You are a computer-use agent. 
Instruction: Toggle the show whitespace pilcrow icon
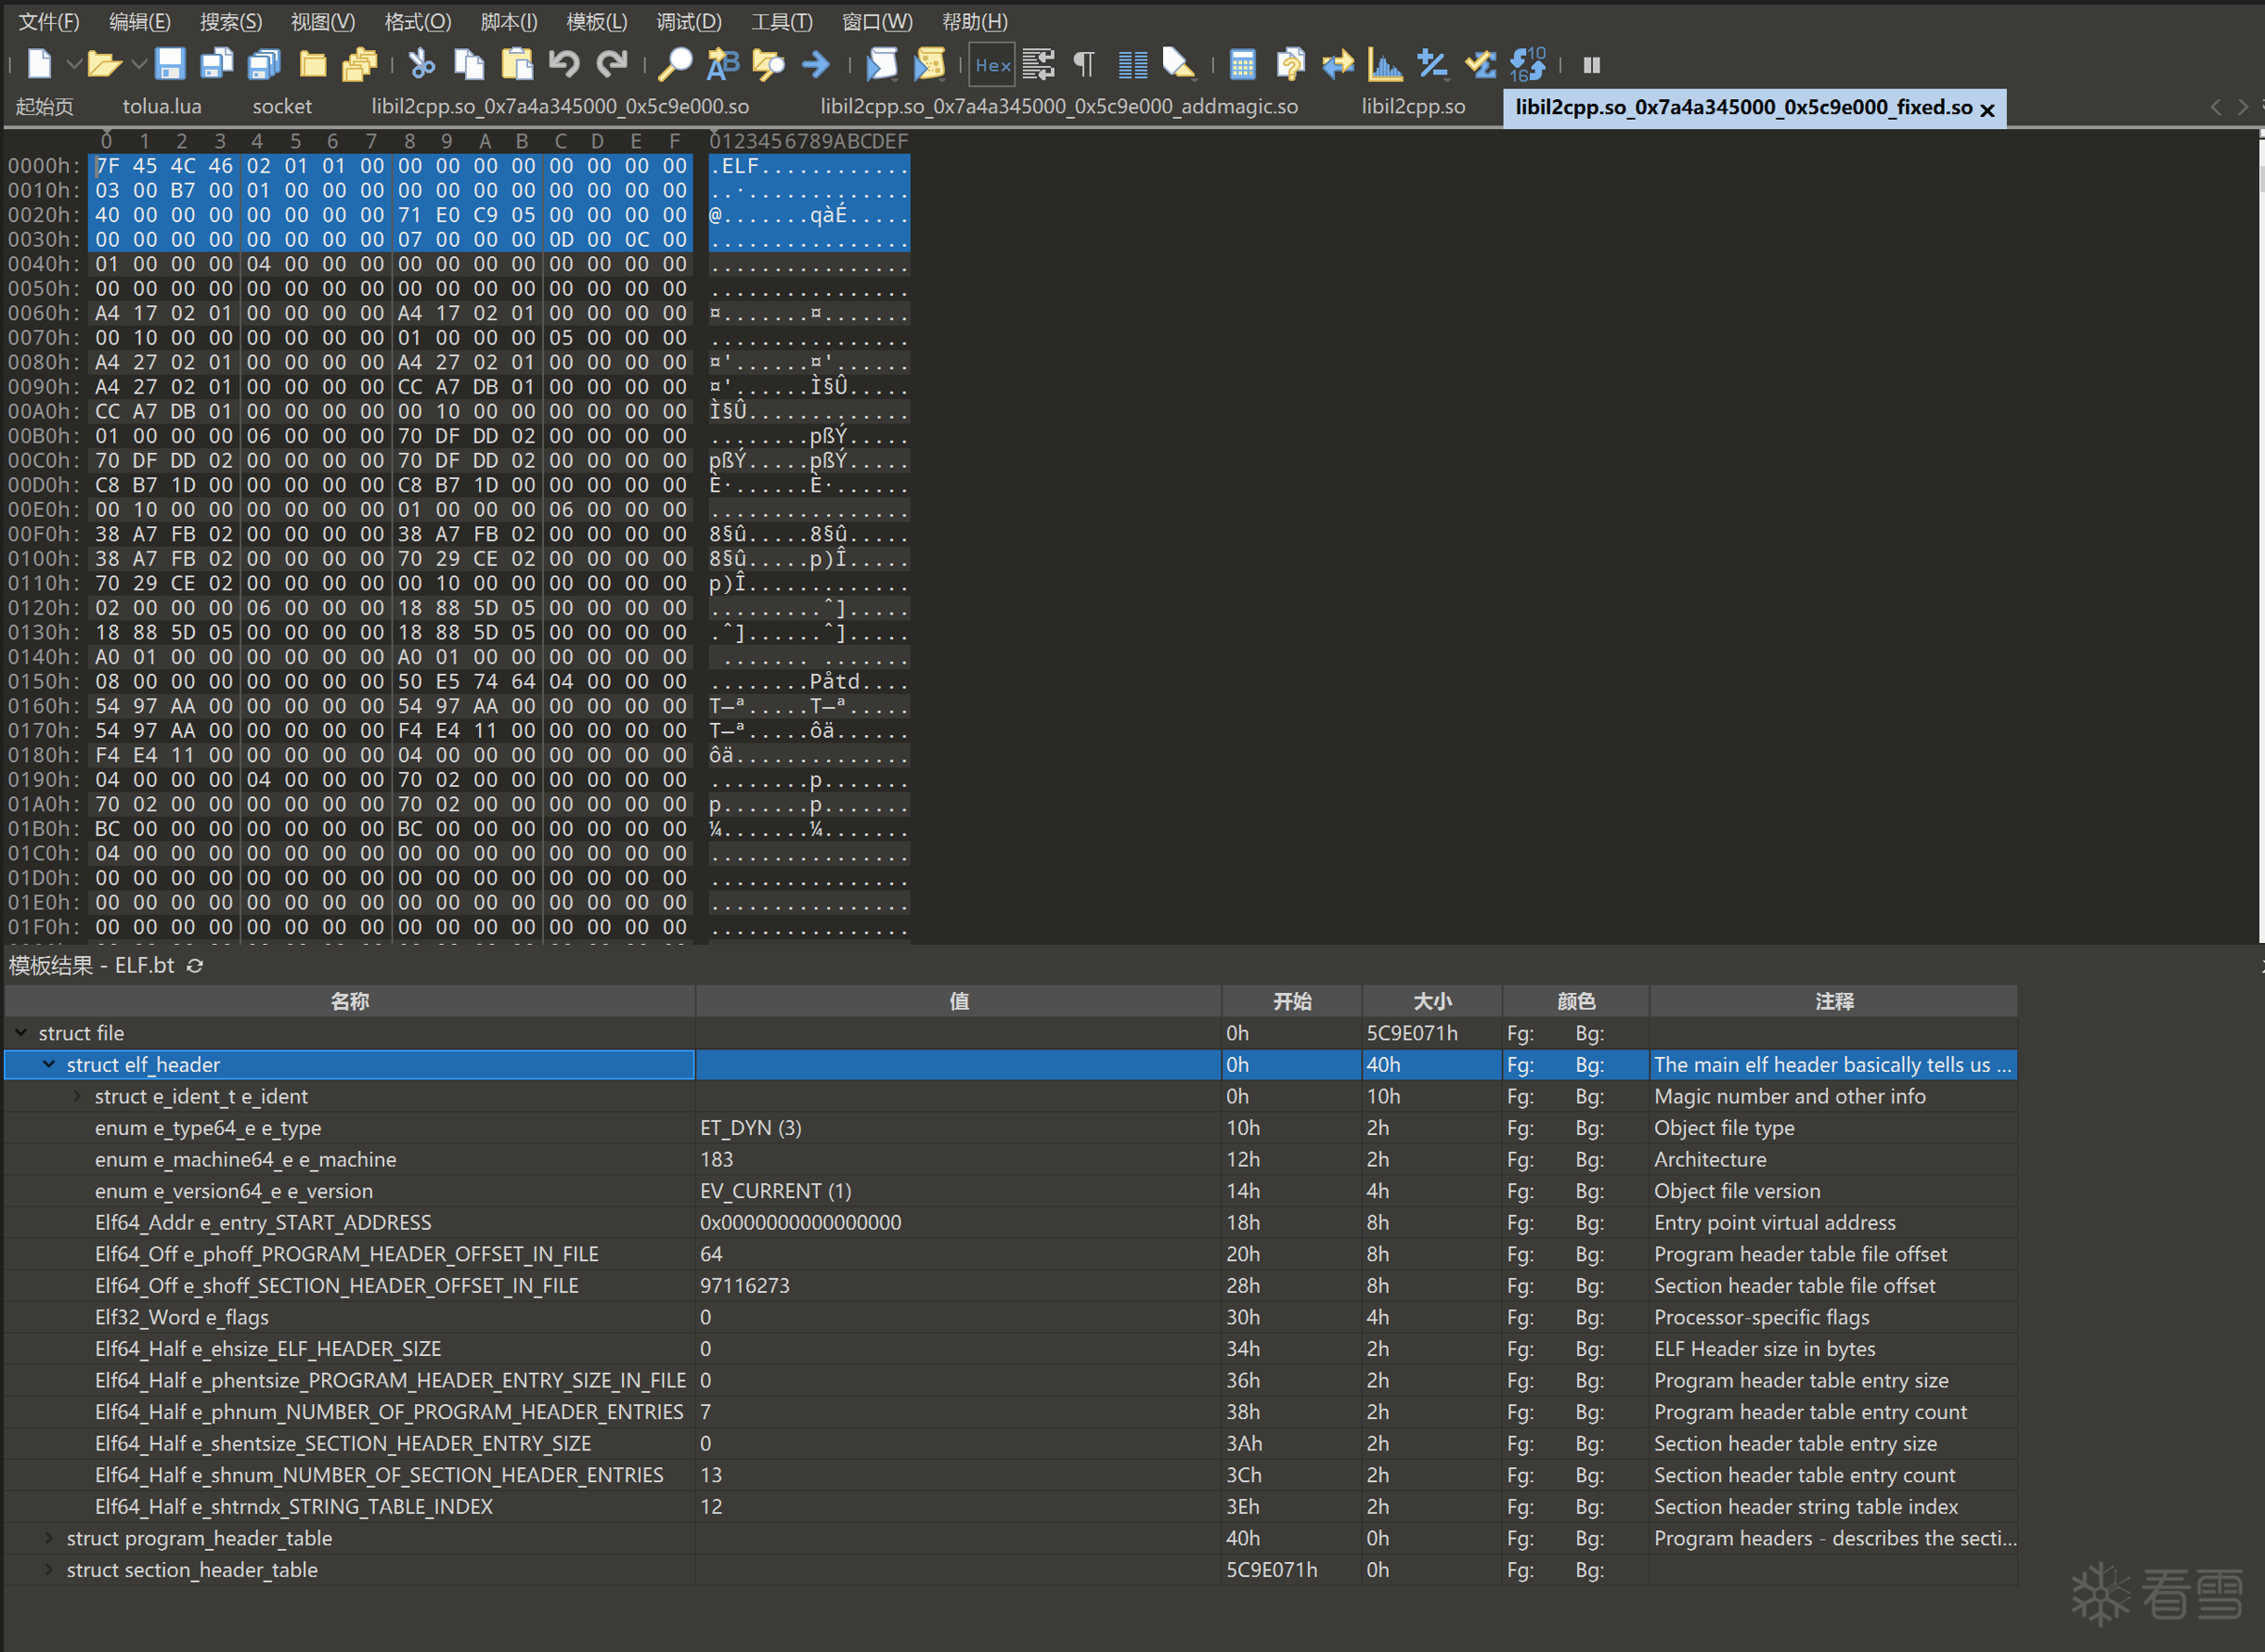tap(1084, 65)
